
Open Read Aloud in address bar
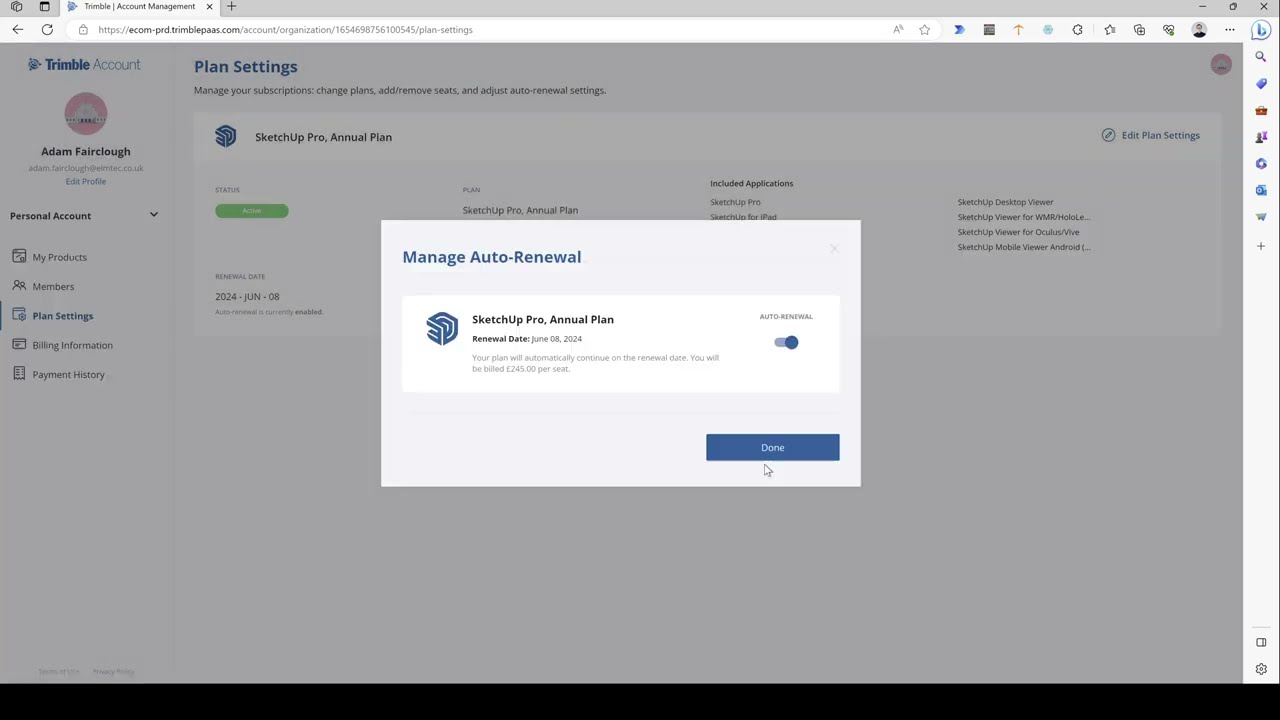[898, 30]
